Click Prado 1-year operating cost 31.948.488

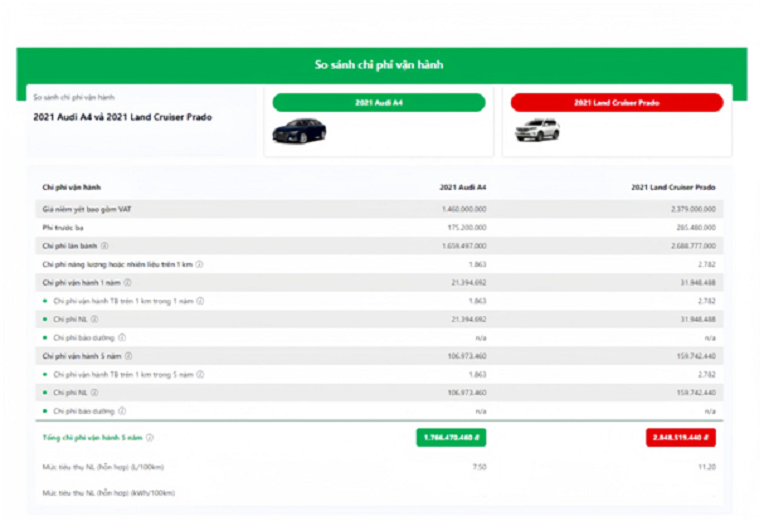click(x=698, y=283)
